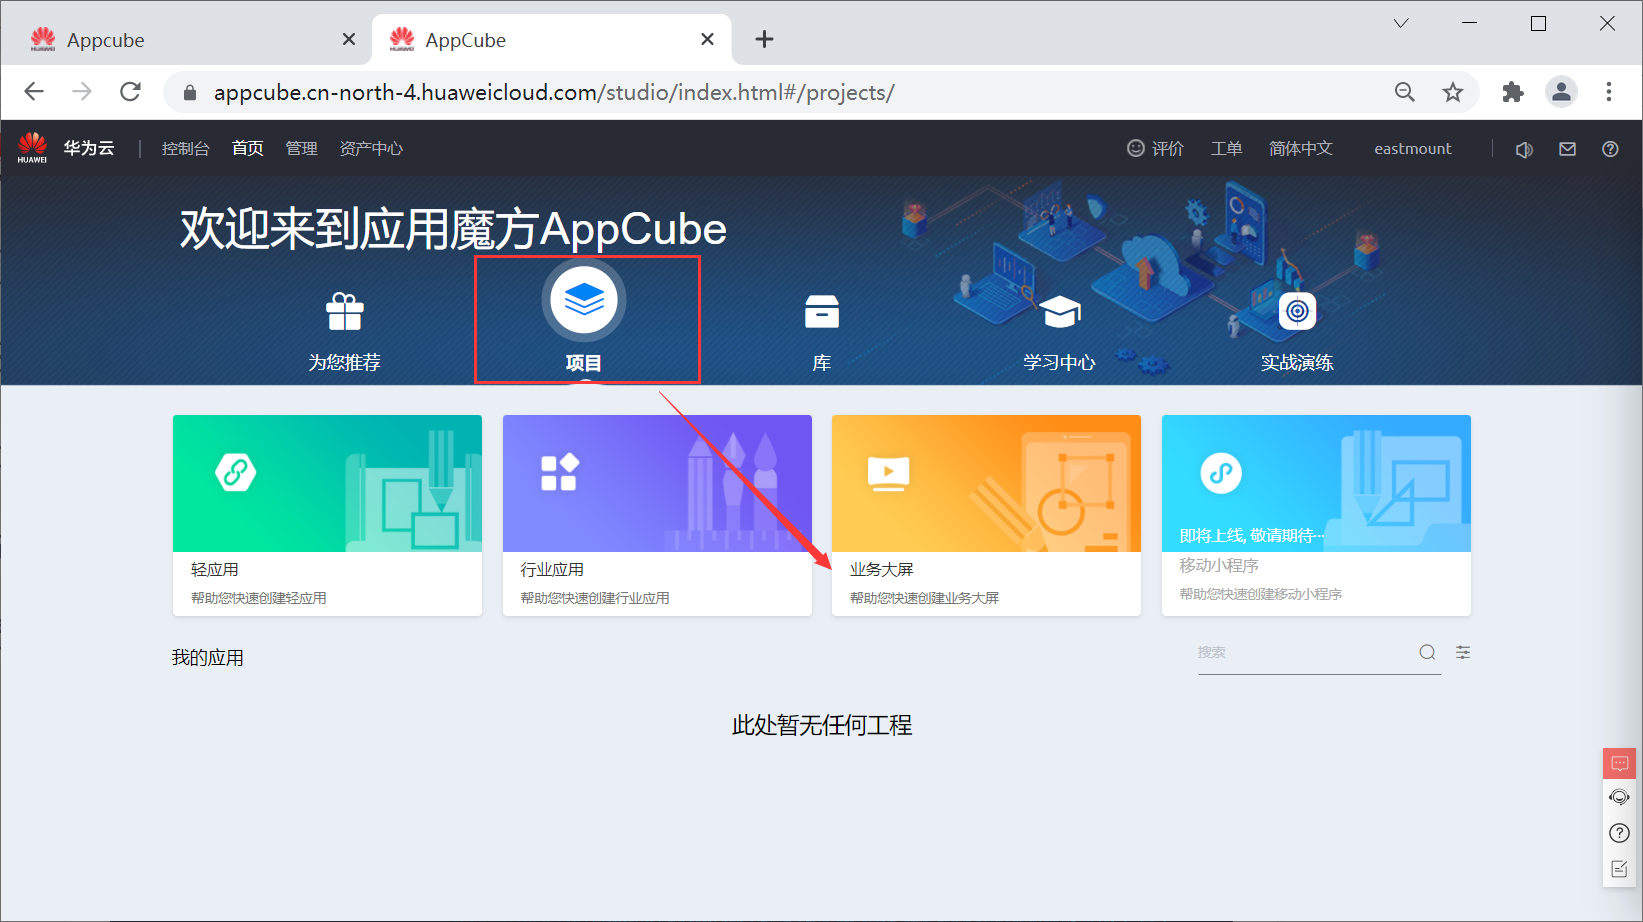The image size is (1643, 922).
Task: Go back to the previous page
Action: click(34, 92)
